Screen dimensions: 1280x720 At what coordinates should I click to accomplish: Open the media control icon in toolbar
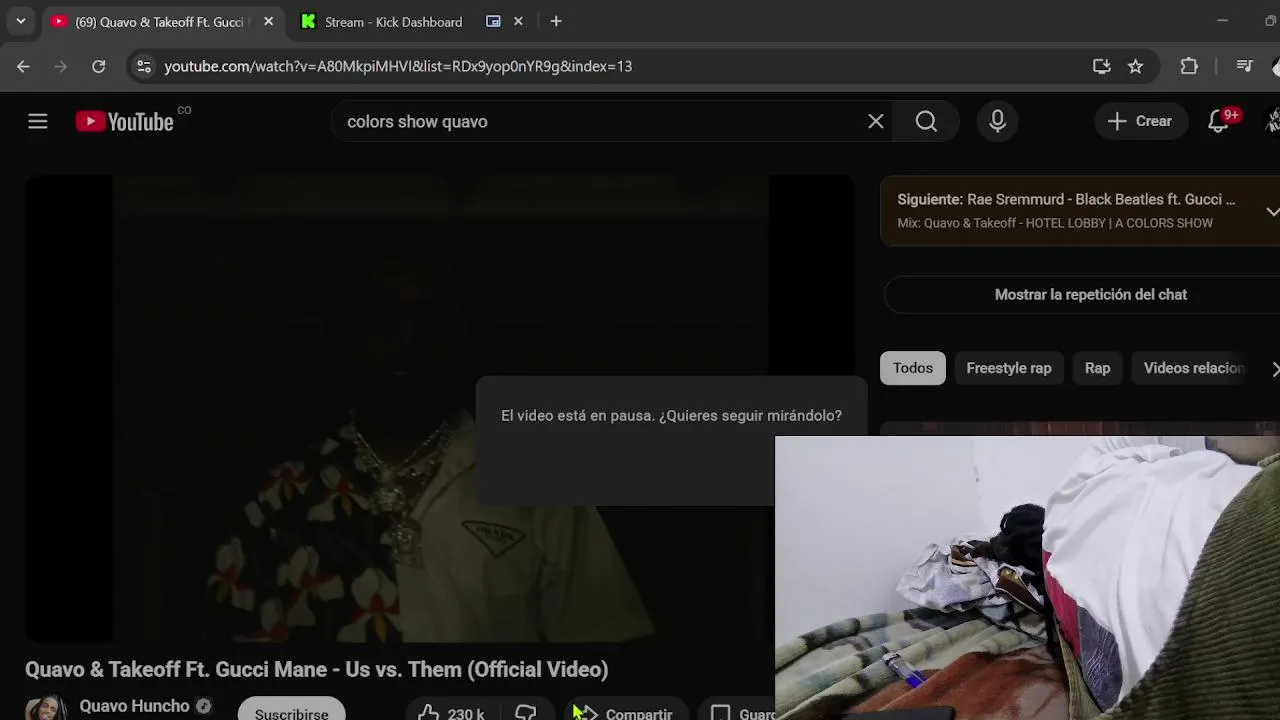coord(1245,66)
